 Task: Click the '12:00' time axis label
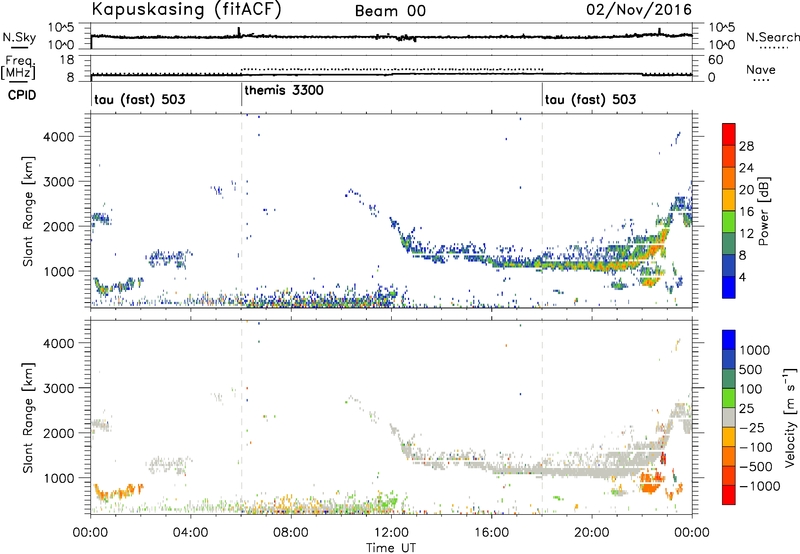pos(391,533)
